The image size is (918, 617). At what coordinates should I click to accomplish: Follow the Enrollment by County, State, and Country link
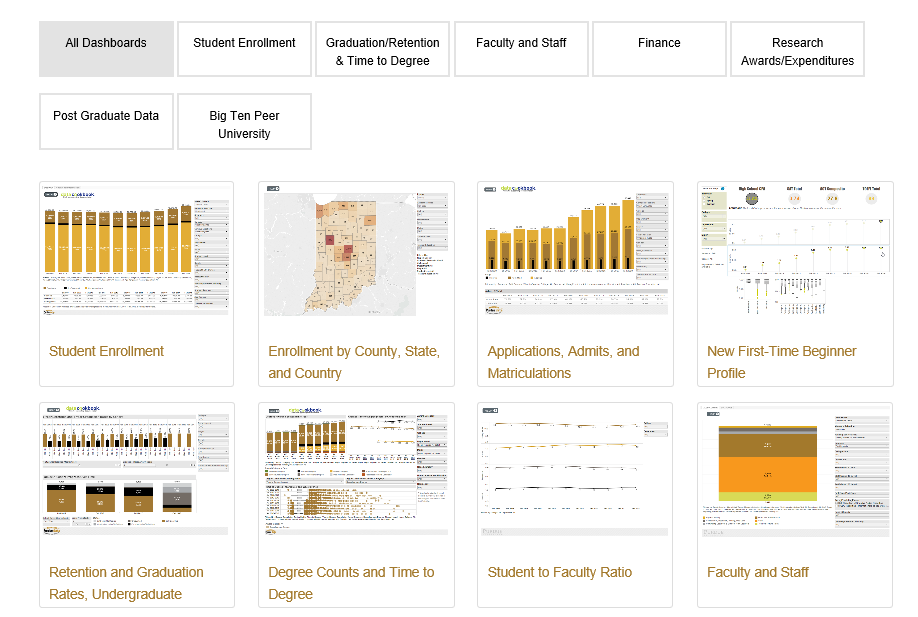354,362
